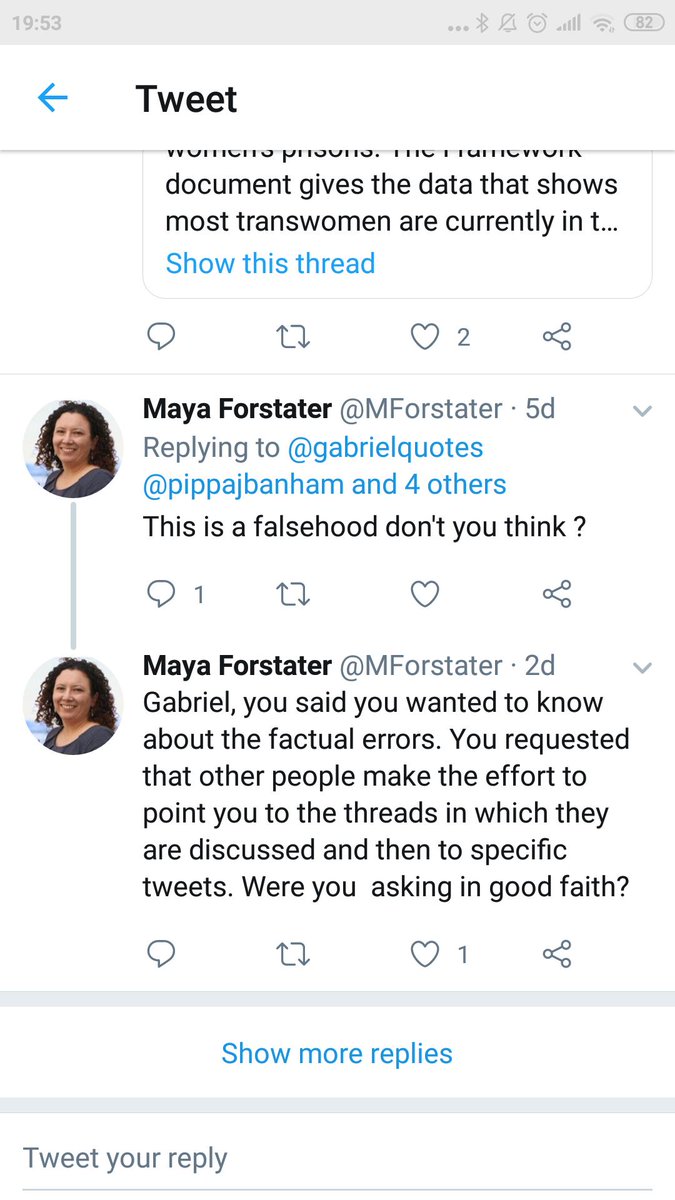
Task: Open options chevron on the 2d tweet
Action: coord(643,667)
